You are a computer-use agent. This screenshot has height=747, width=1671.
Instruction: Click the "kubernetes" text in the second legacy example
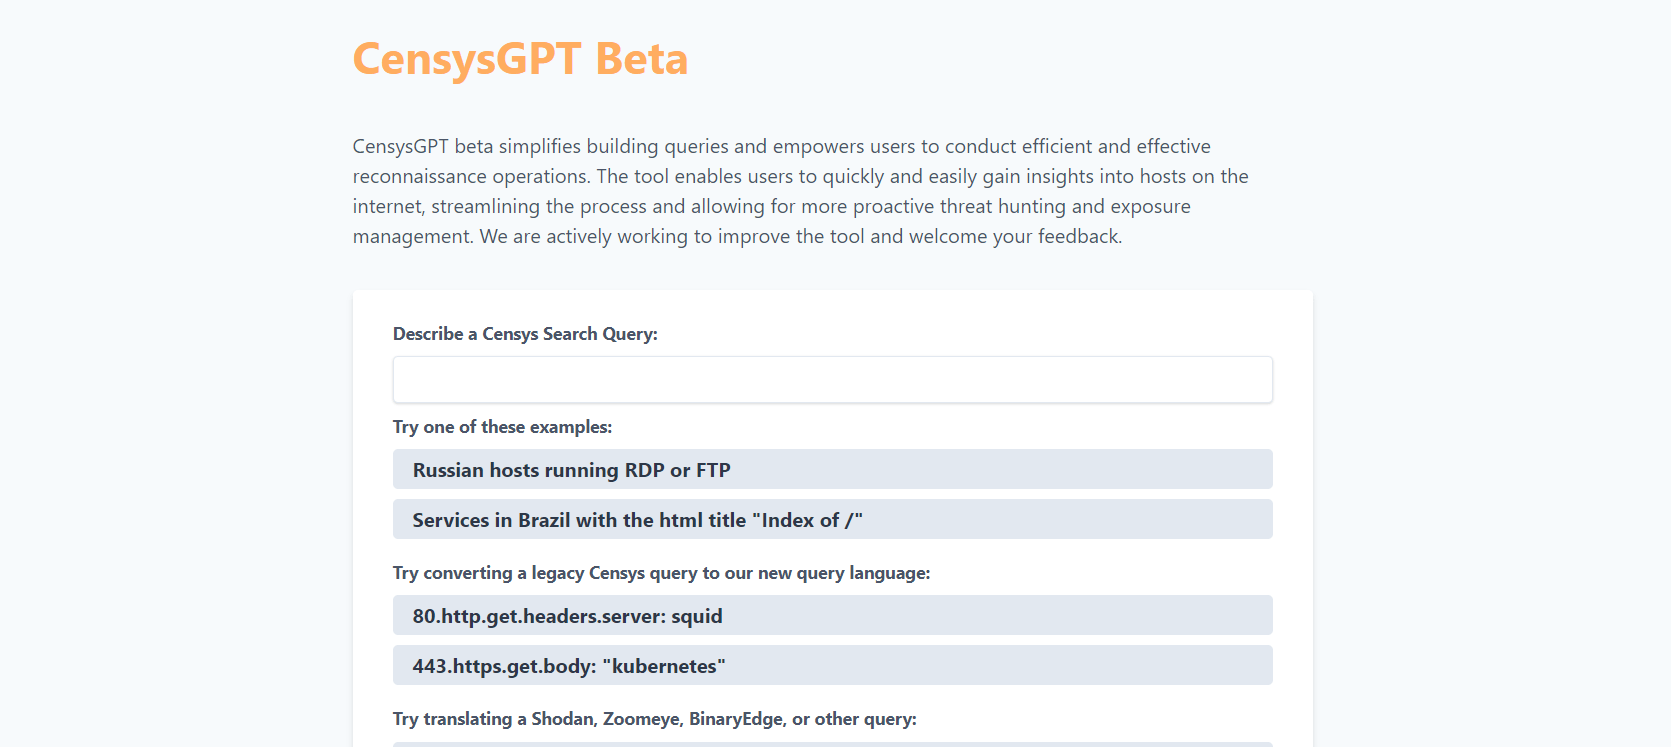coord(664,666)
